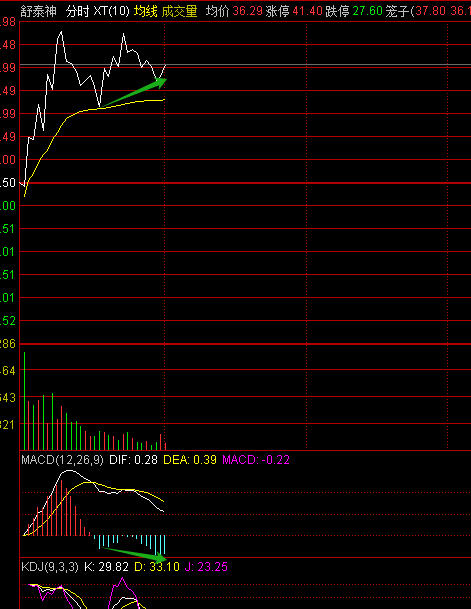The height and width of the screenshot is (609, 471).
Task: Click the 成交量 volume legend label
Action: tap(179, 11)
